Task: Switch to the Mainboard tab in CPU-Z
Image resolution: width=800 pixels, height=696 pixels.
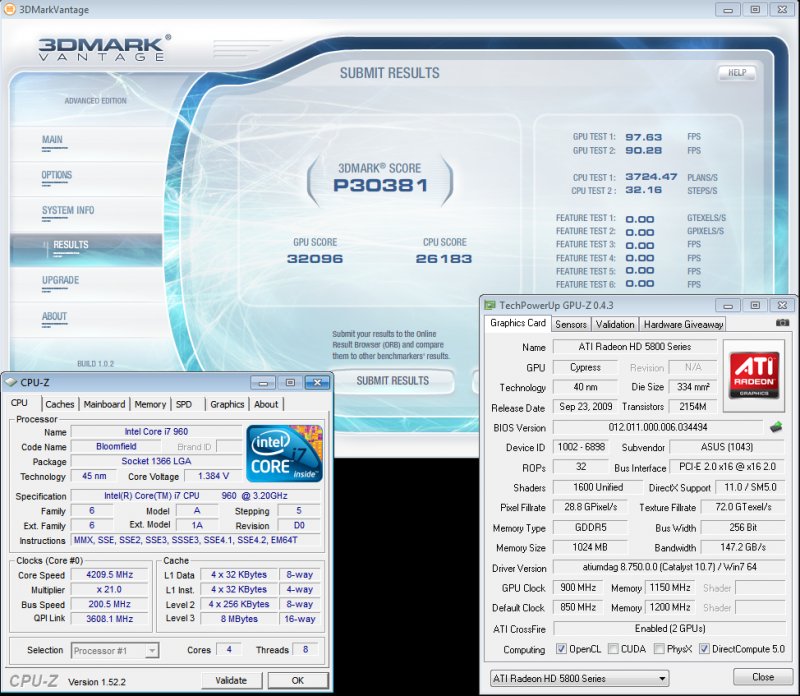Action: click(104, 404)
